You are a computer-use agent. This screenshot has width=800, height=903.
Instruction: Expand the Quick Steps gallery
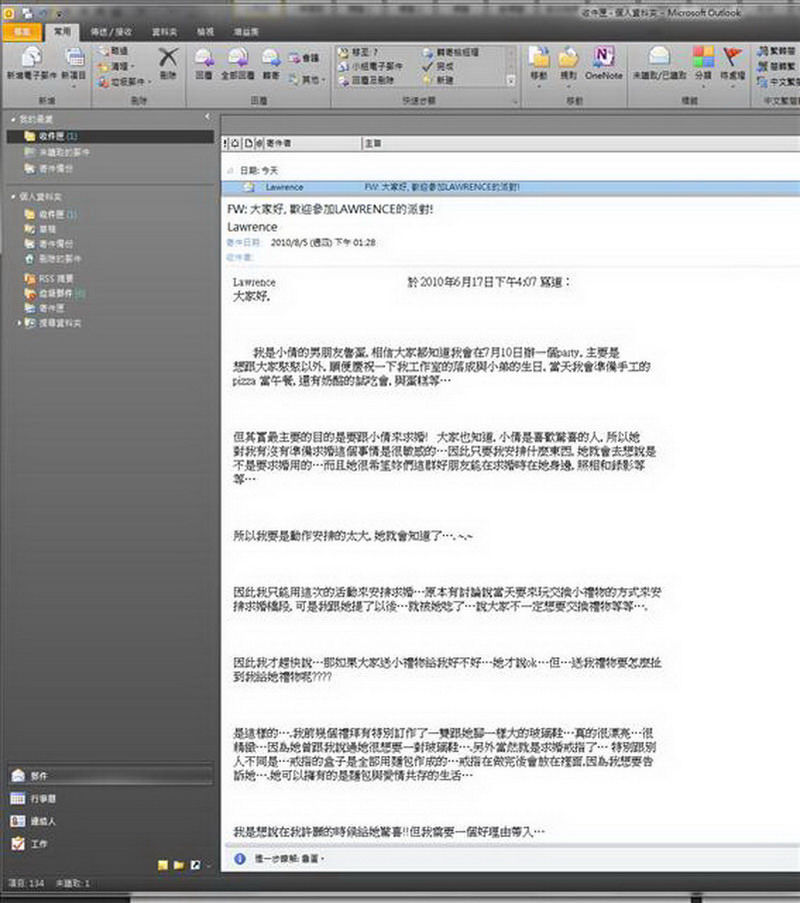[x=511, y=81]
